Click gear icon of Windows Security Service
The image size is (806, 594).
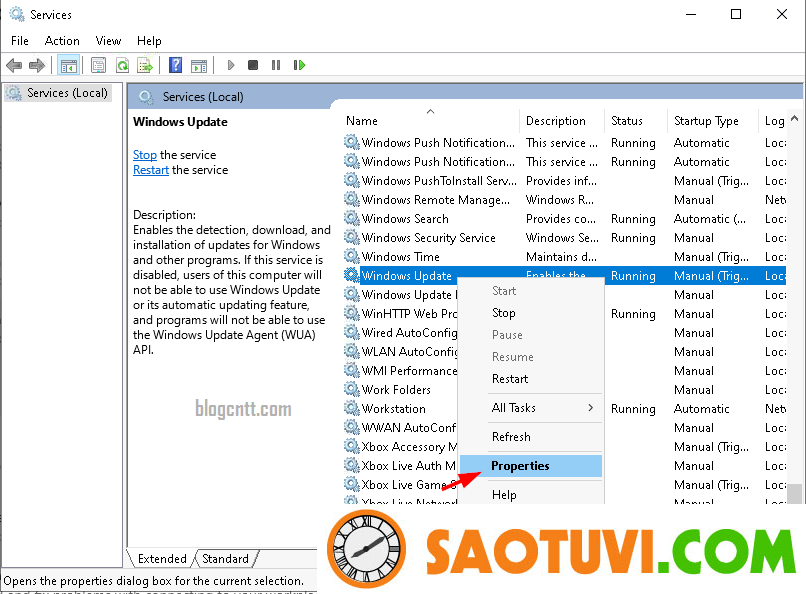352,237
